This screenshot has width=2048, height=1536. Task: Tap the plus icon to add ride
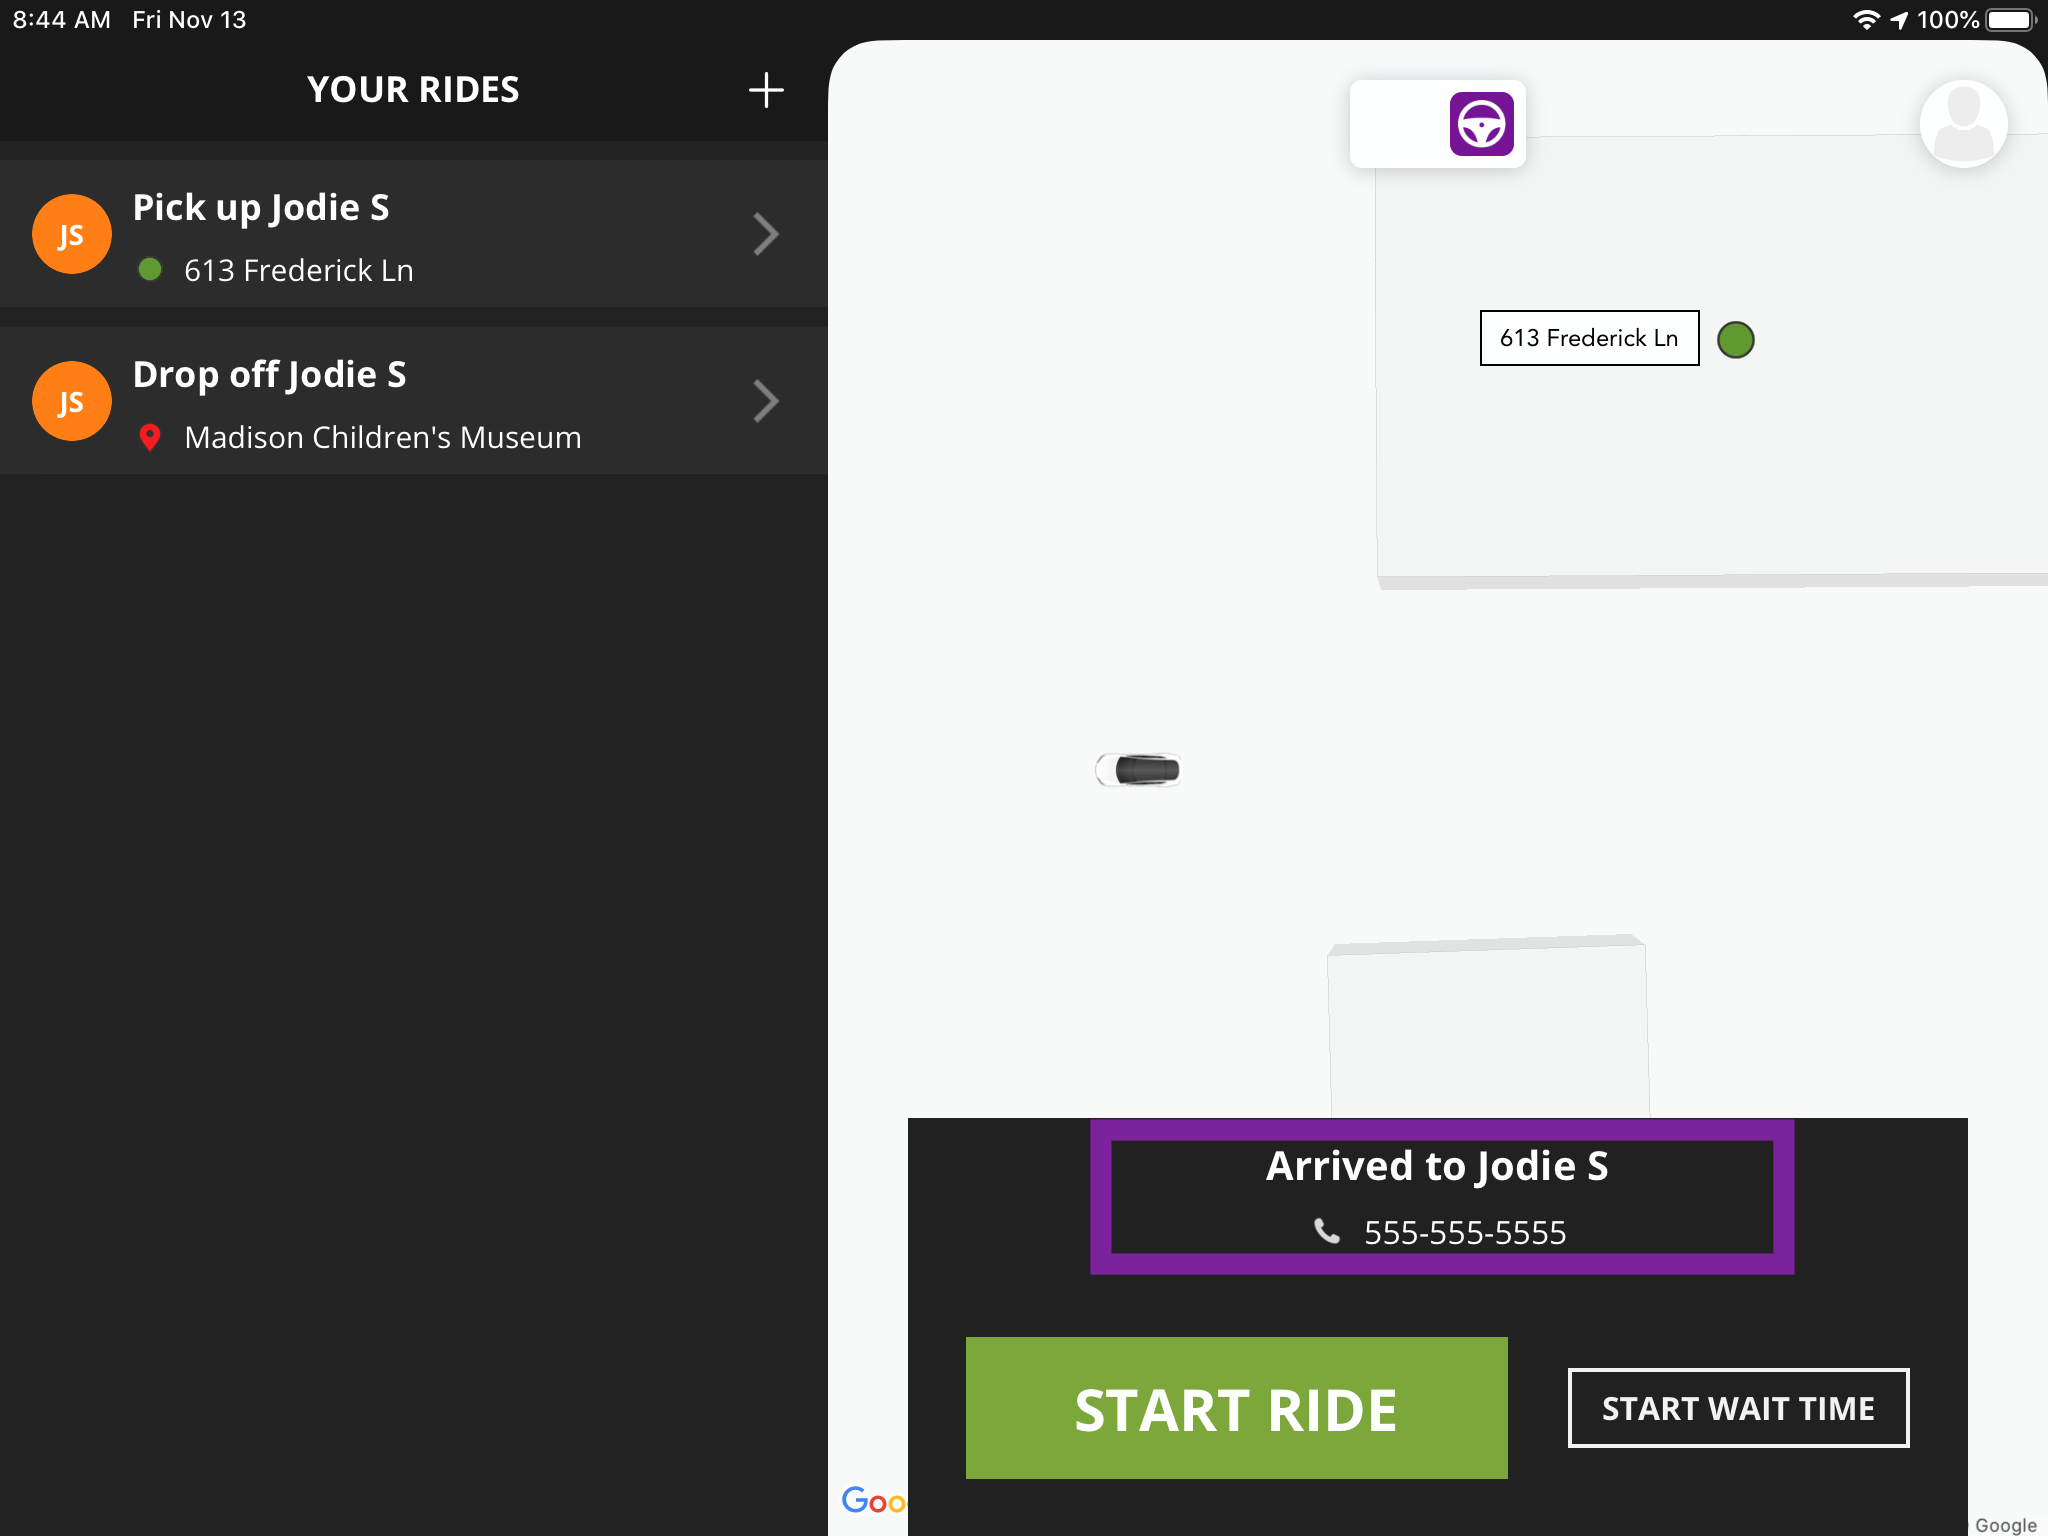point(766,90)
